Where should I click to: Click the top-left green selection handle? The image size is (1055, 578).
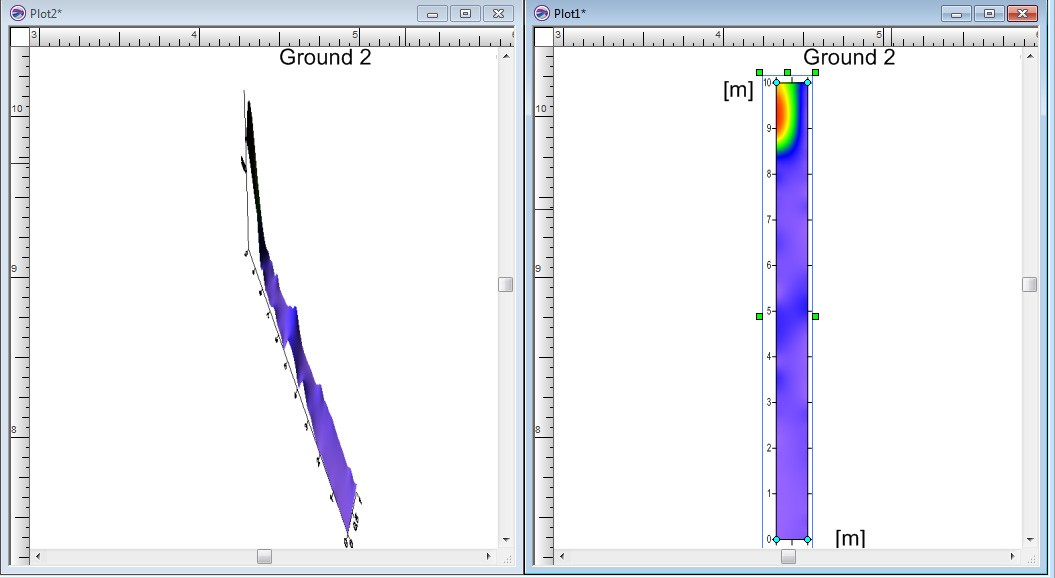click(760, 73)
